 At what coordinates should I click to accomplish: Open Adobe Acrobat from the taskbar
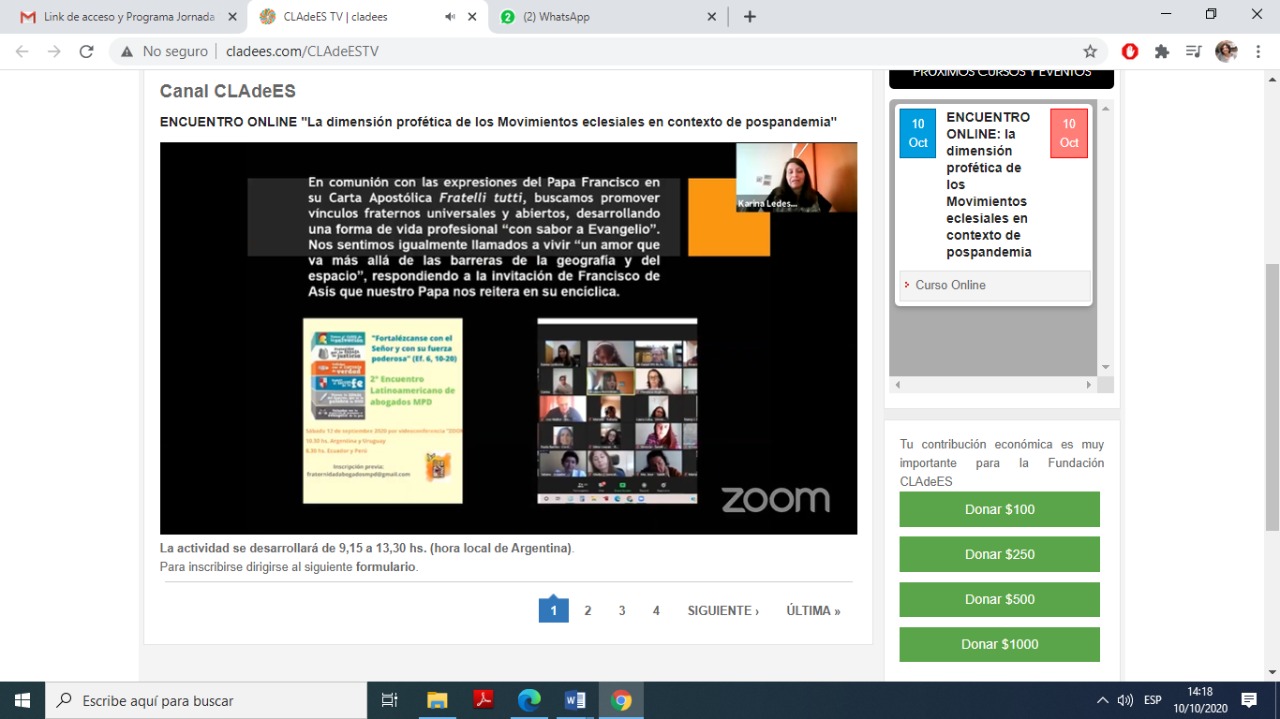coord(483,700)
